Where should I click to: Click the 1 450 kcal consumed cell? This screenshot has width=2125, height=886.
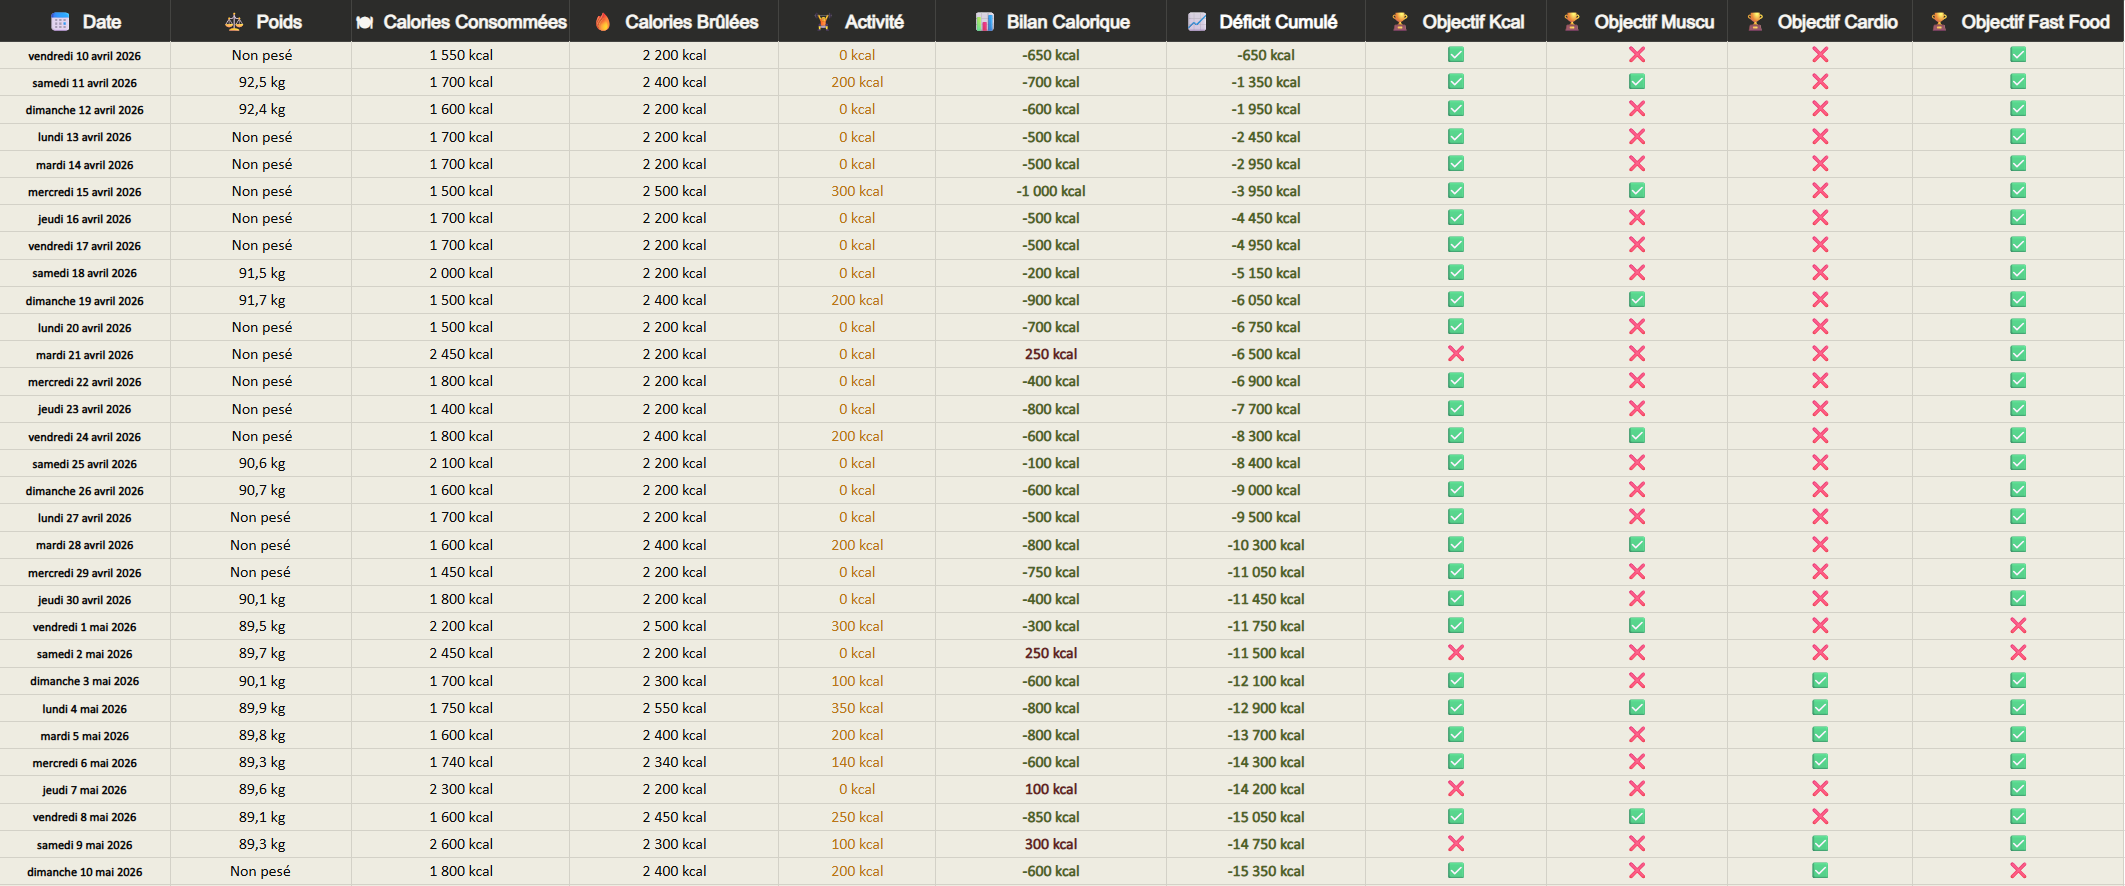tap(461, 572)
